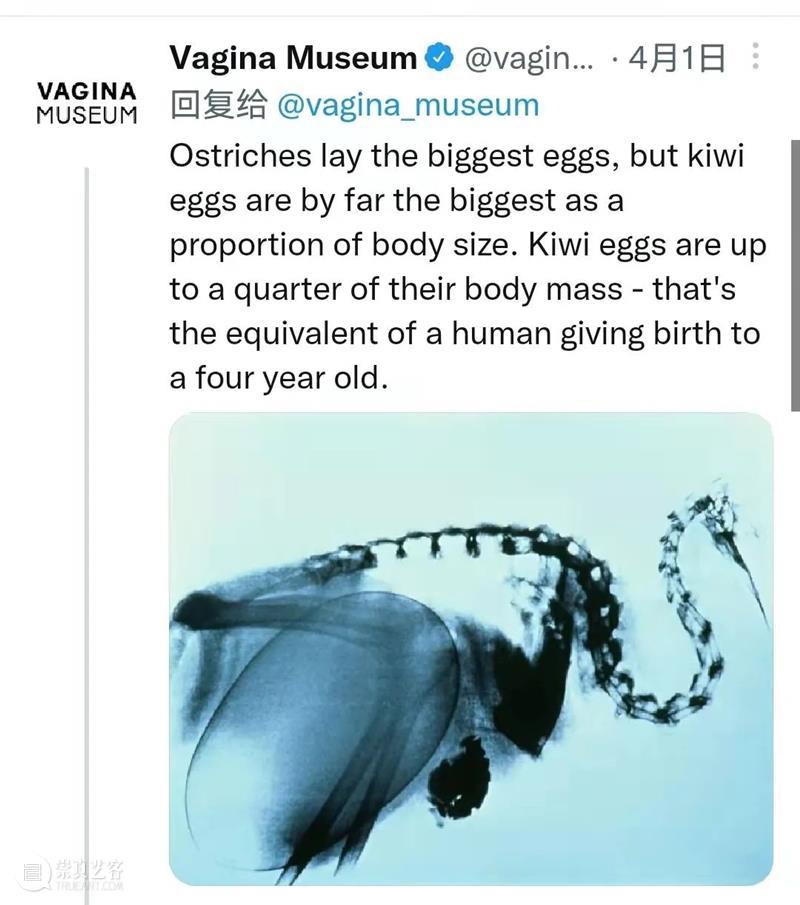Viewport: 800px width, 905px height.
Task: Click the phrase 'four year old'
Action: pyautogui.click(x=289, y=379)
